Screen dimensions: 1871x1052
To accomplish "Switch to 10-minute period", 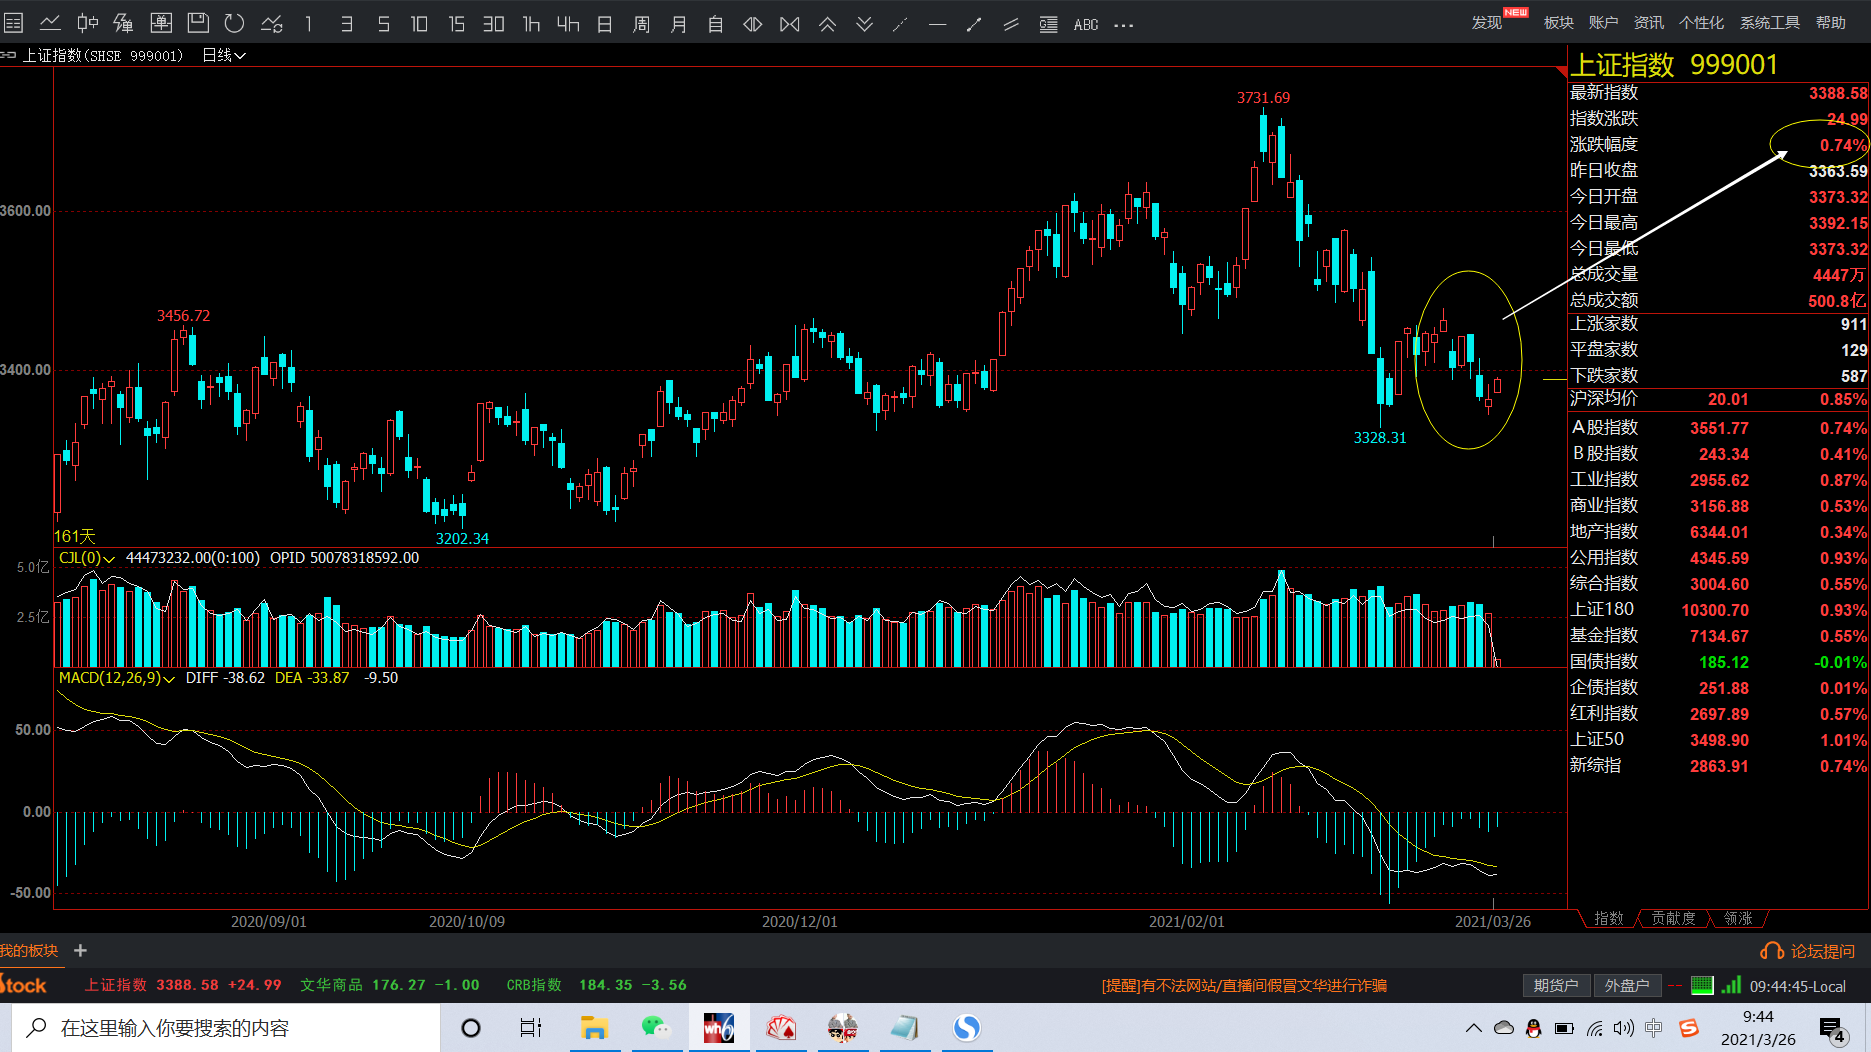I will click(419, 23).
